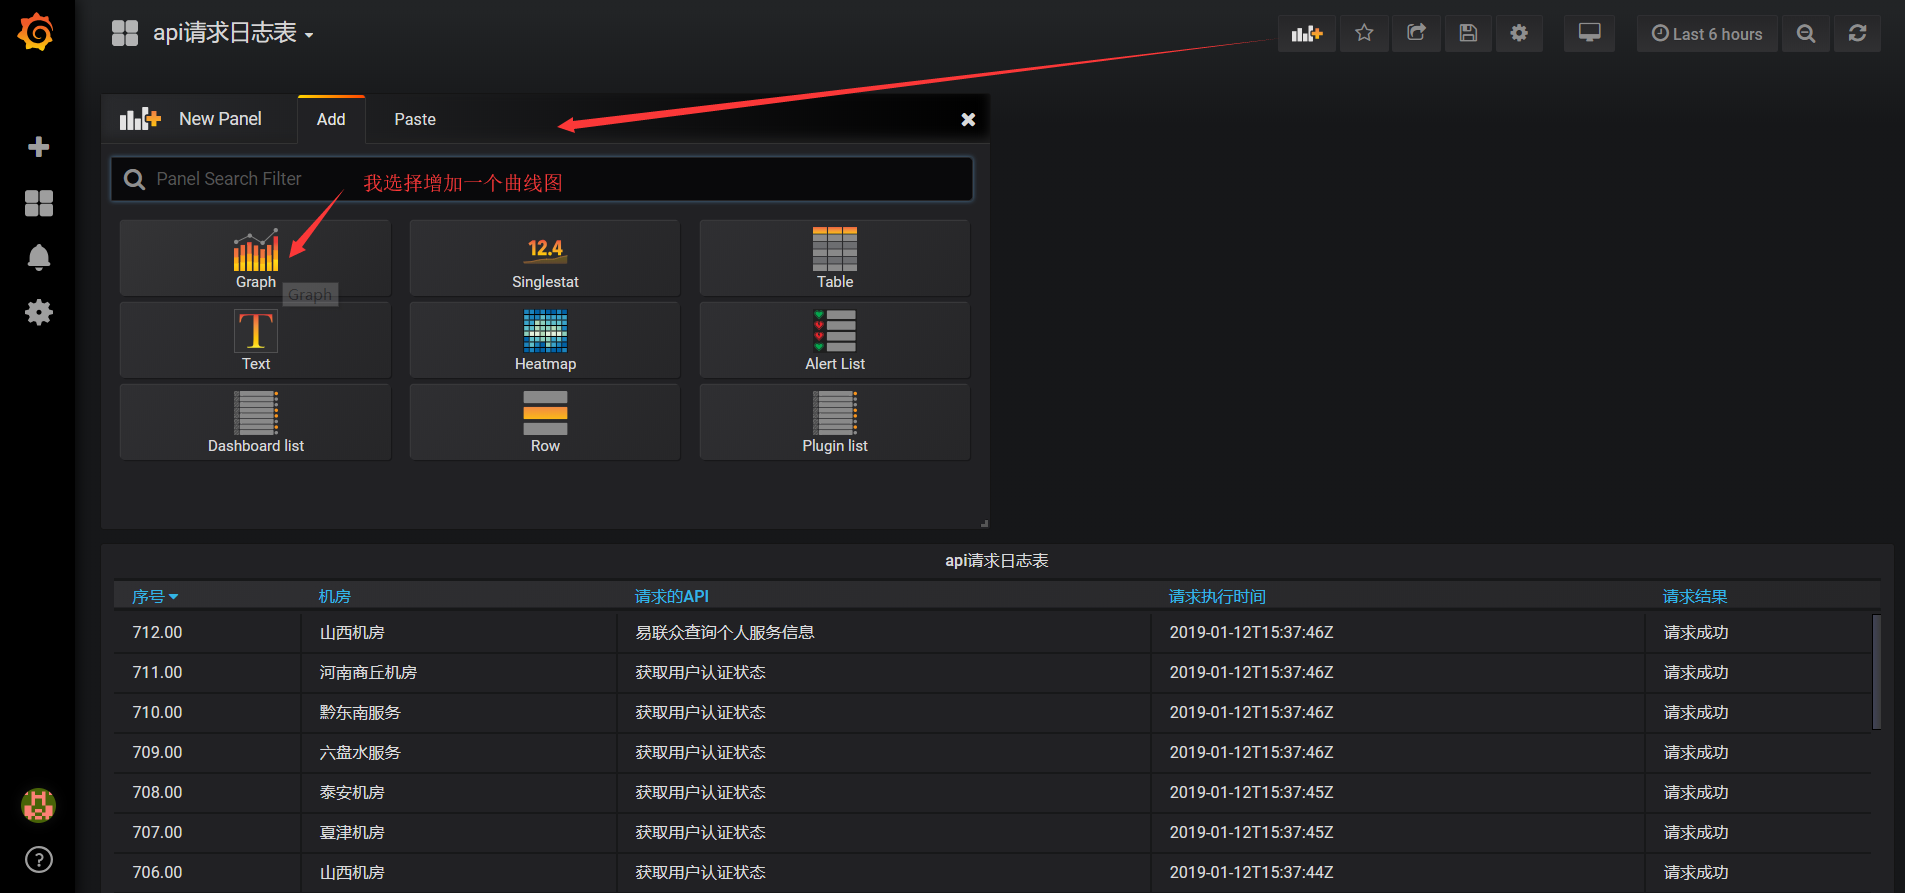Add a Dashboard list panel
The width and height of the screenshot is (1905, 893).
(255, 422)
